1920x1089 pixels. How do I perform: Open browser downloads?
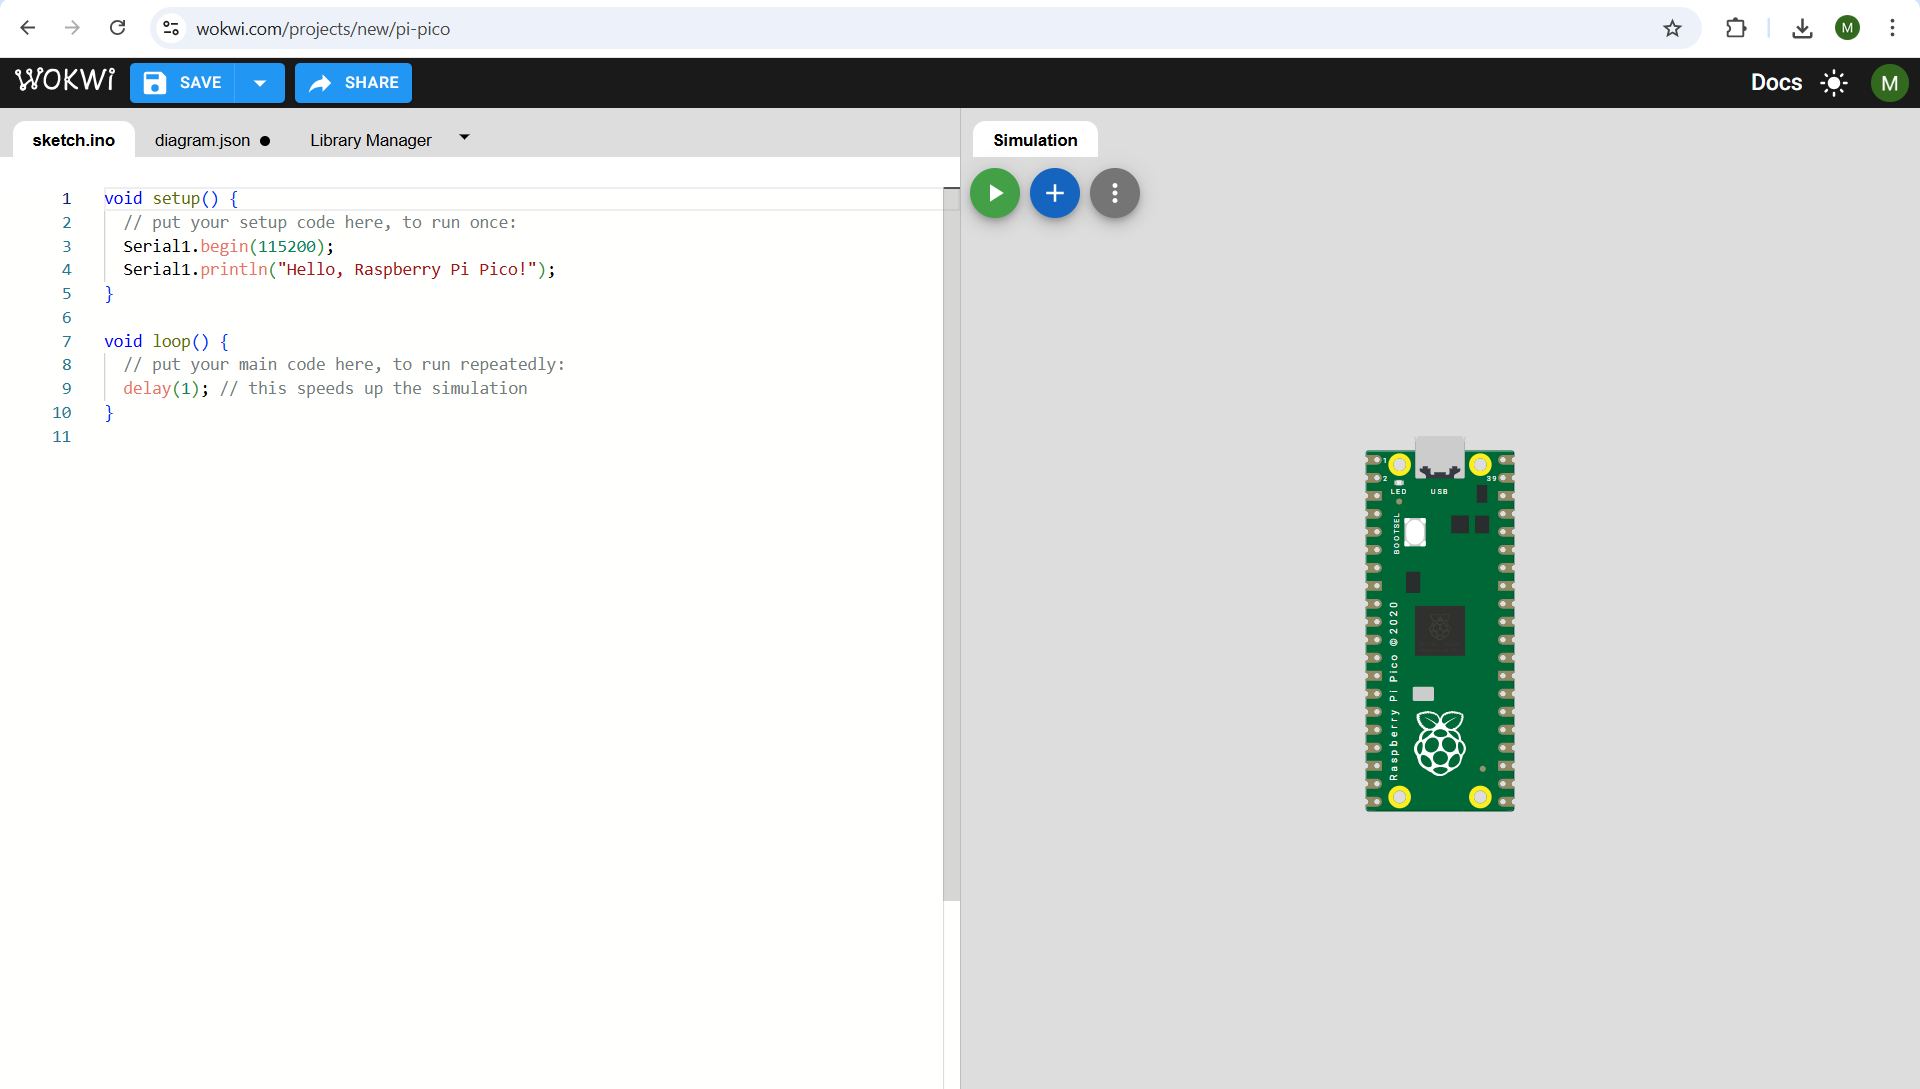1802,28
